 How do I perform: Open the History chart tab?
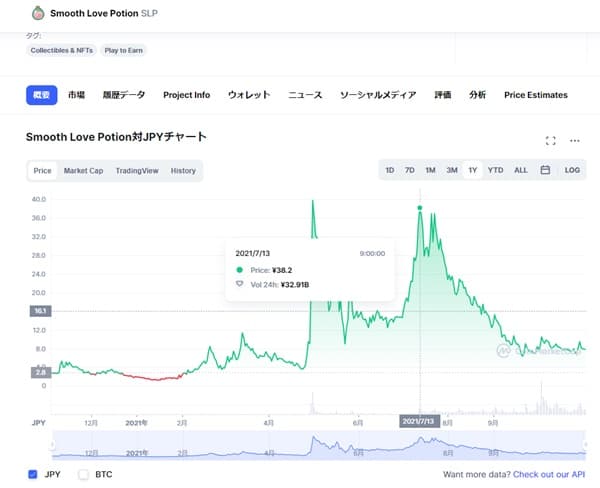tap(183, 171)
